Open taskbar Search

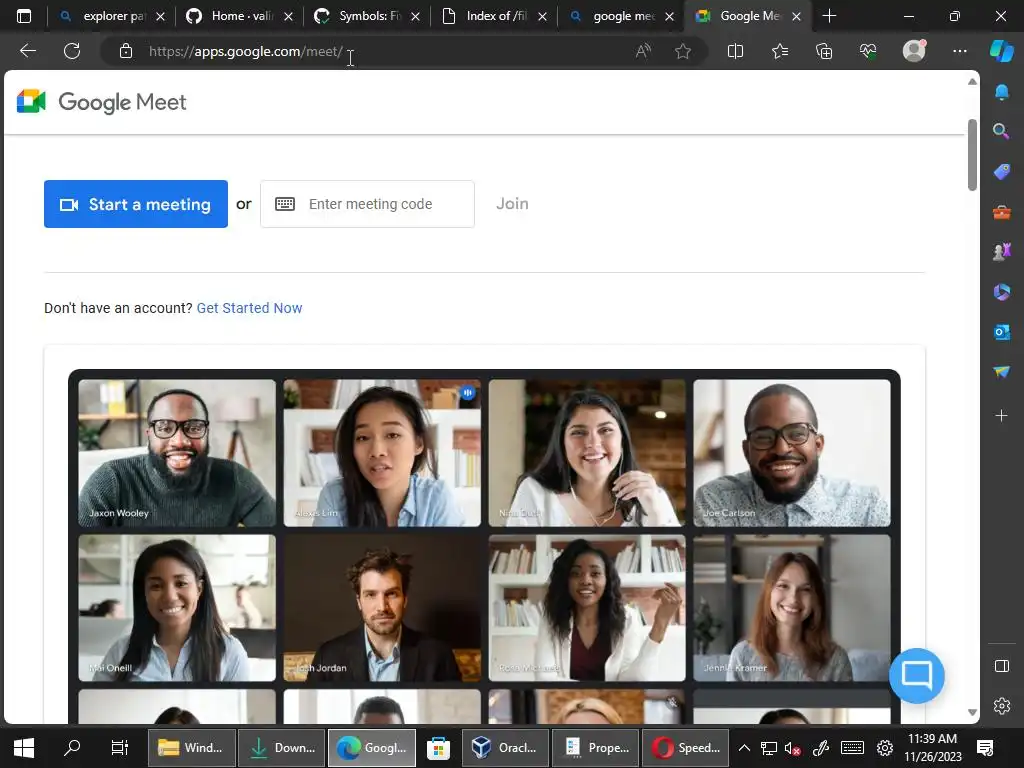click(x=72, y=748)
